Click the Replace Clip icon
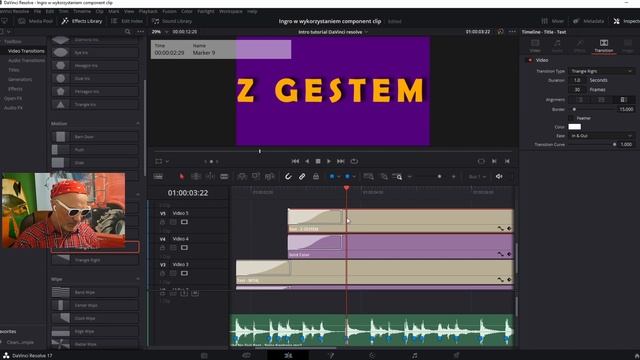The image size is (640, 360). click(x=270, y=176)
